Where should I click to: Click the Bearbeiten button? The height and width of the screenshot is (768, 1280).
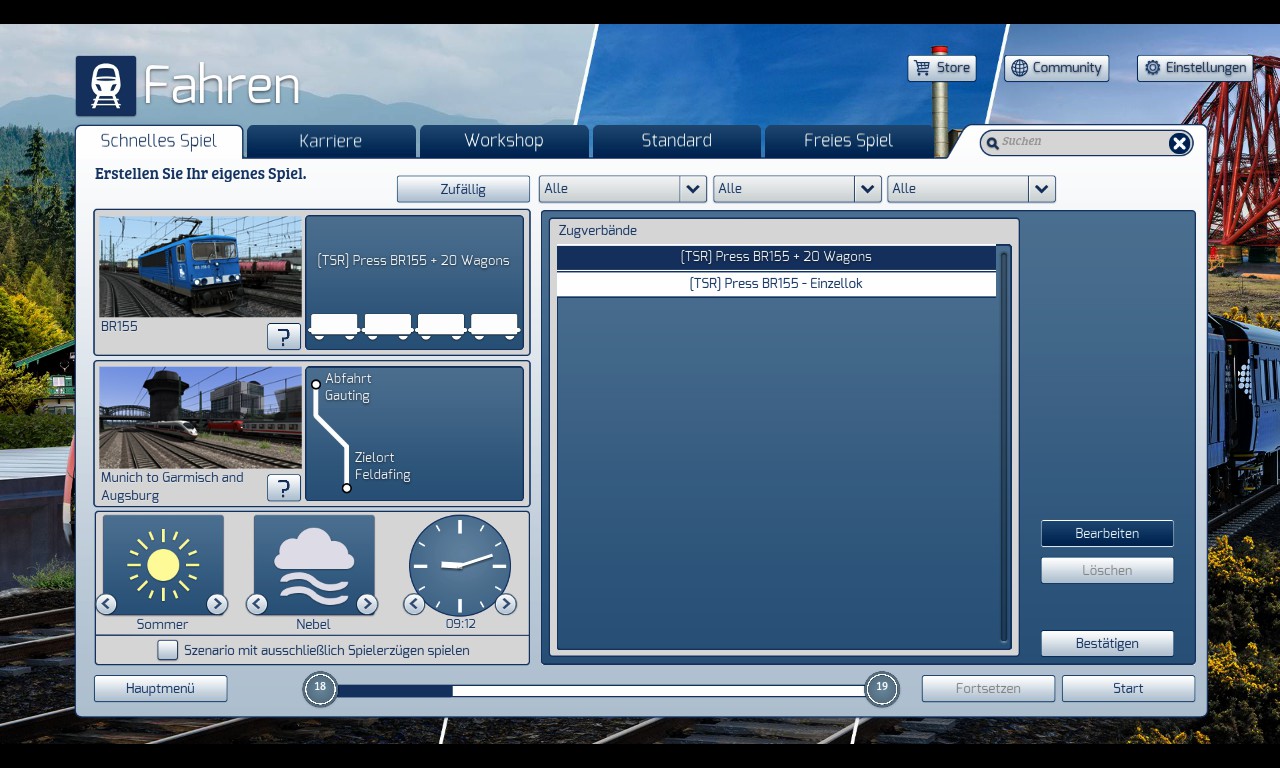click(x=1107, y=533)
